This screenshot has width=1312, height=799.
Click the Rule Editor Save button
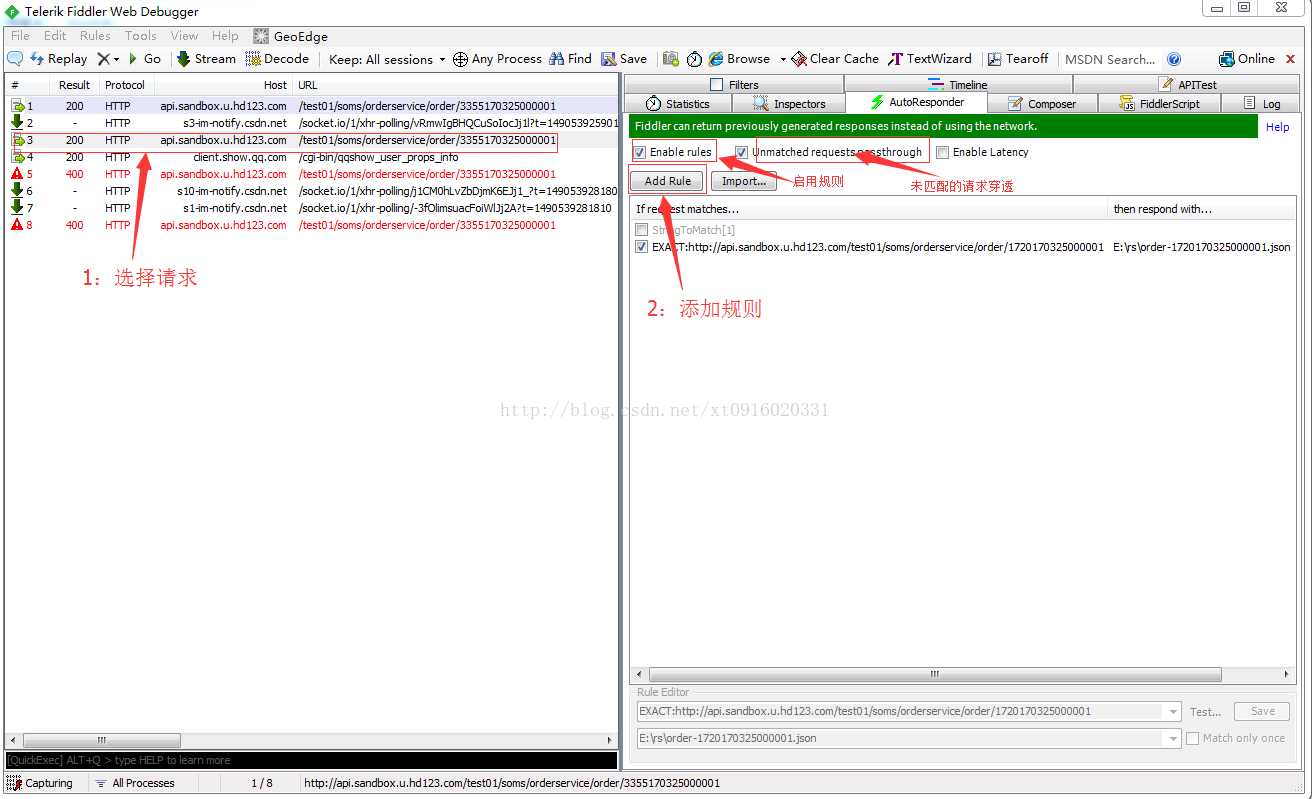coord(1262,712)
